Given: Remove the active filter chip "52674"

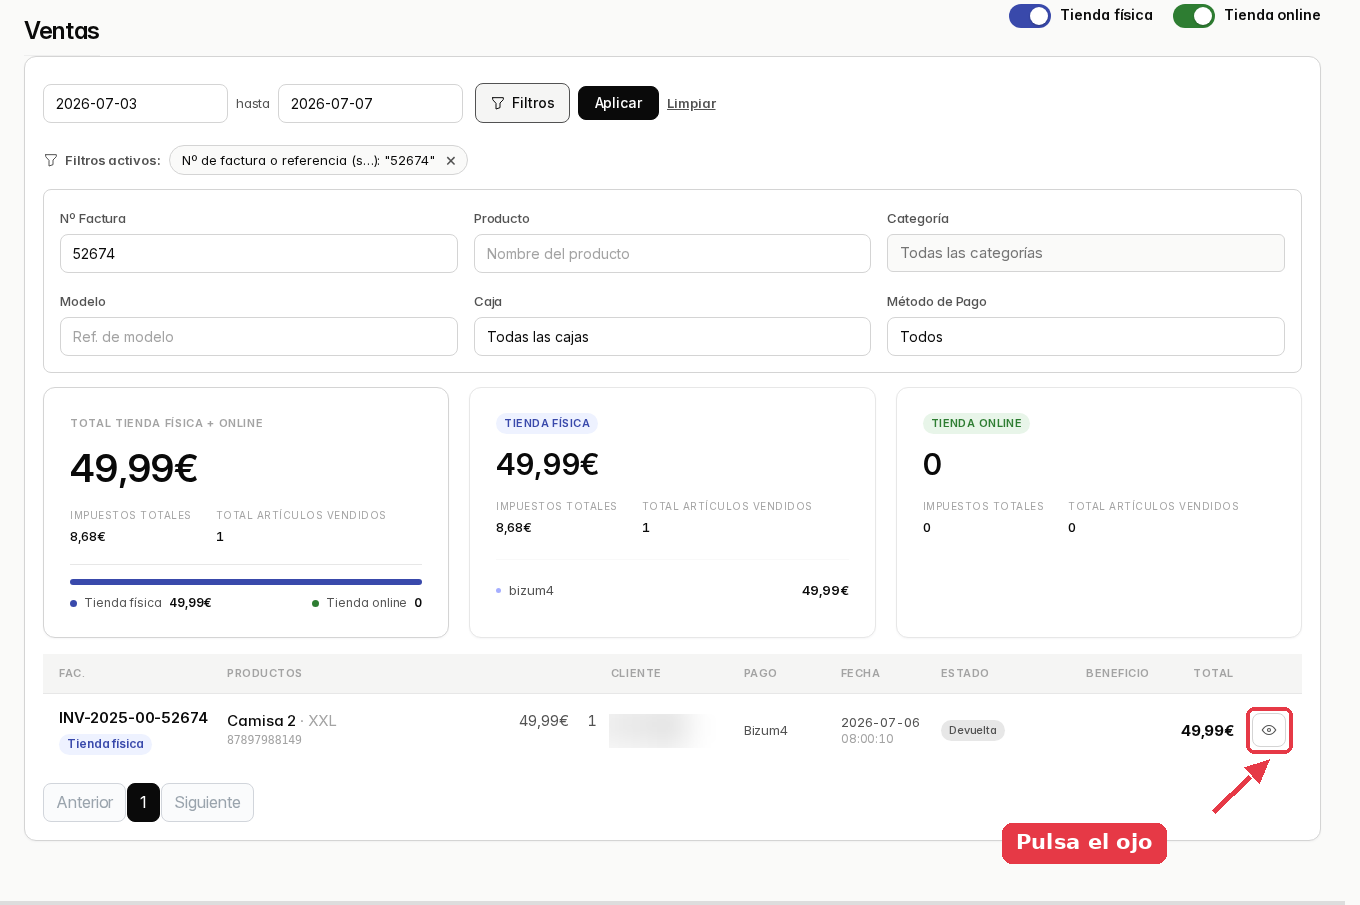Looking at the screenshot, I should click(451, 161).
